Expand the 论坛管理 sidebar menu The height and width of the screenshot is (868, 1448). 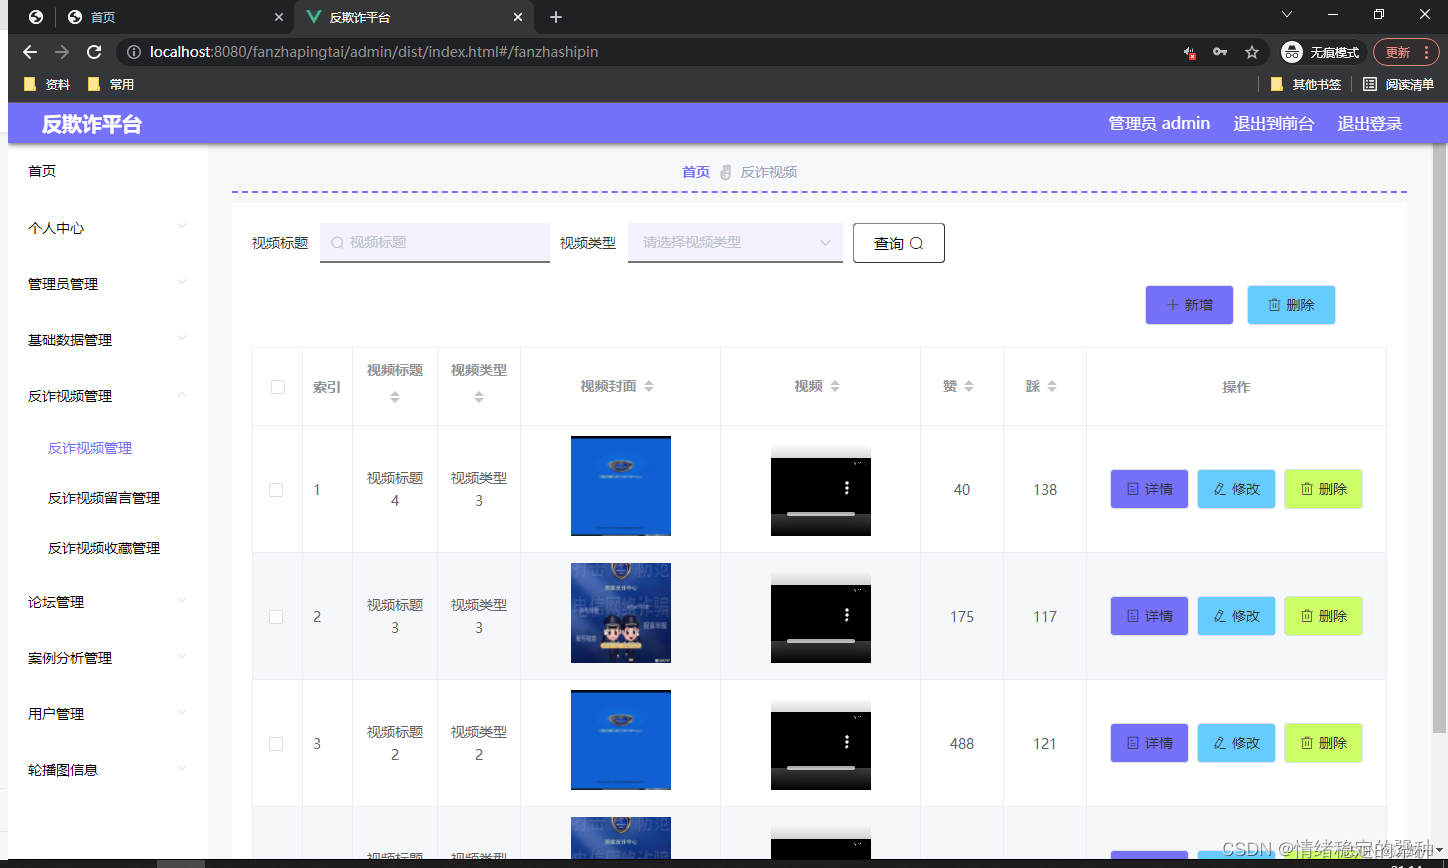click(x=108, y=602)
